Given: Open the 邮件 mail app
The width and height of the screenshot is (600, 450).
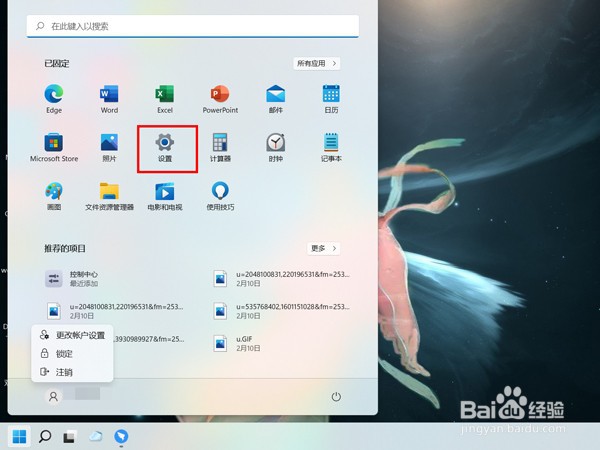Looking at the screenshot, I should pos(276,99).
